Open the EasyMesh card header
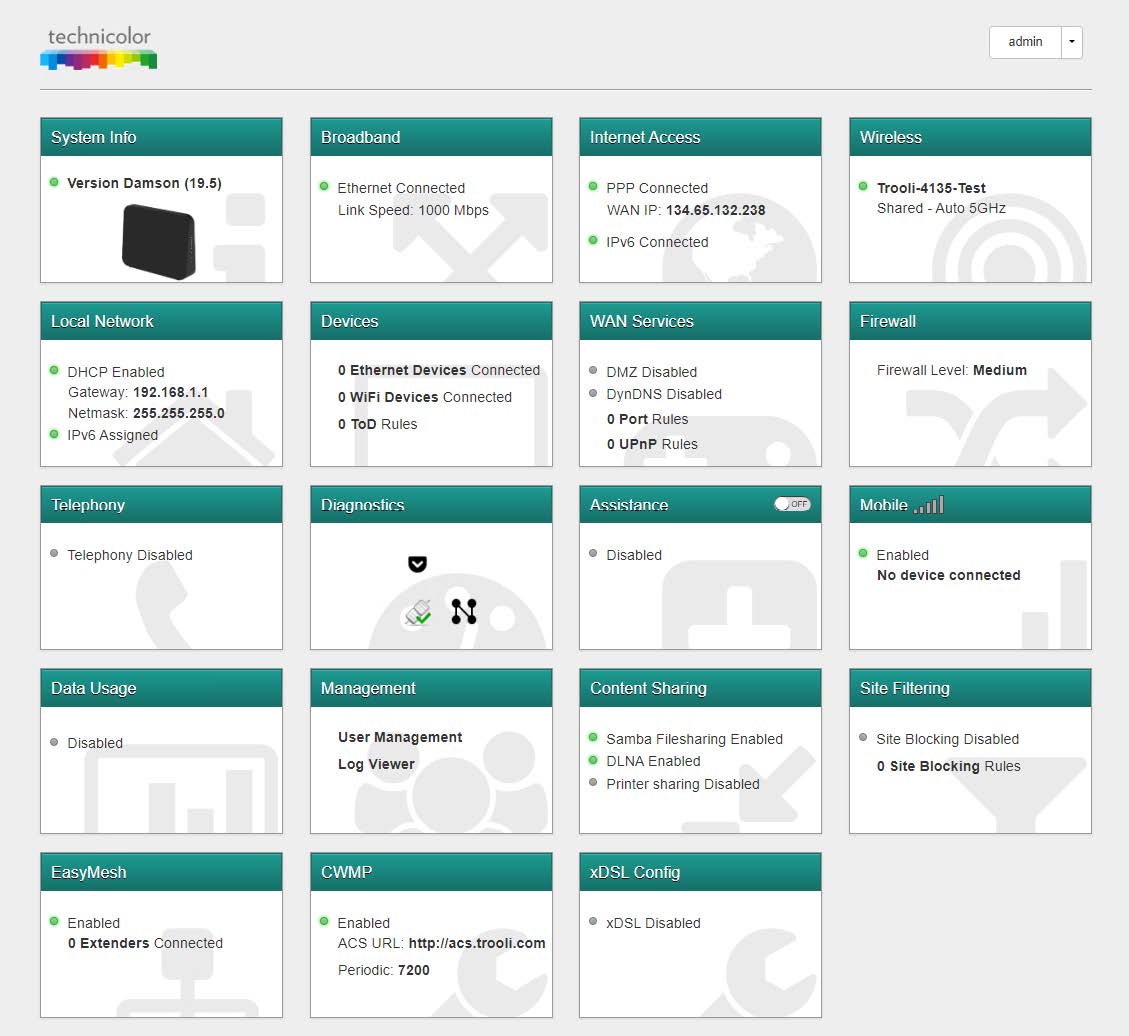The image size is (1129, 1036). 89,872
